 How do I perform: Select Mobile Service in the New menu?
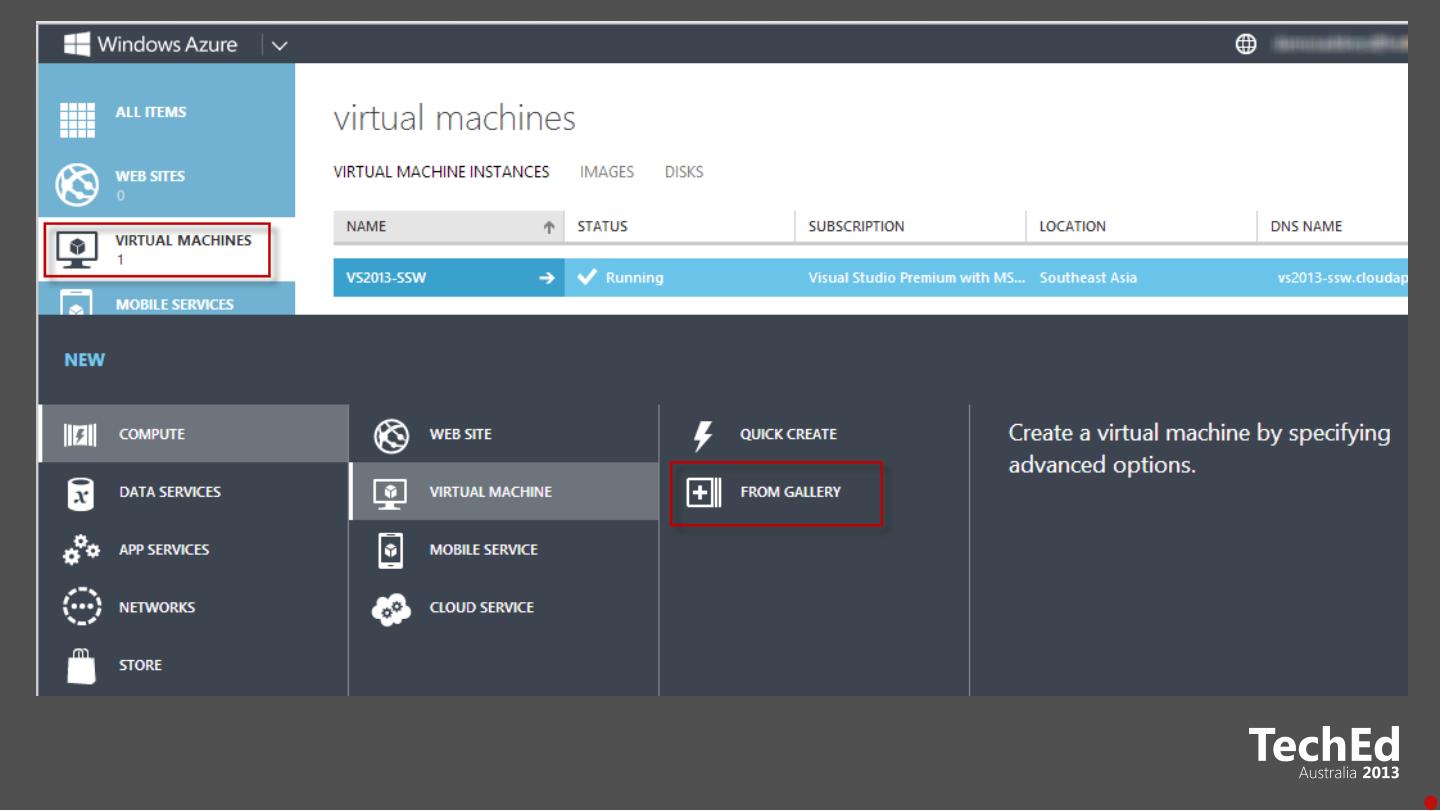(483, 550)
